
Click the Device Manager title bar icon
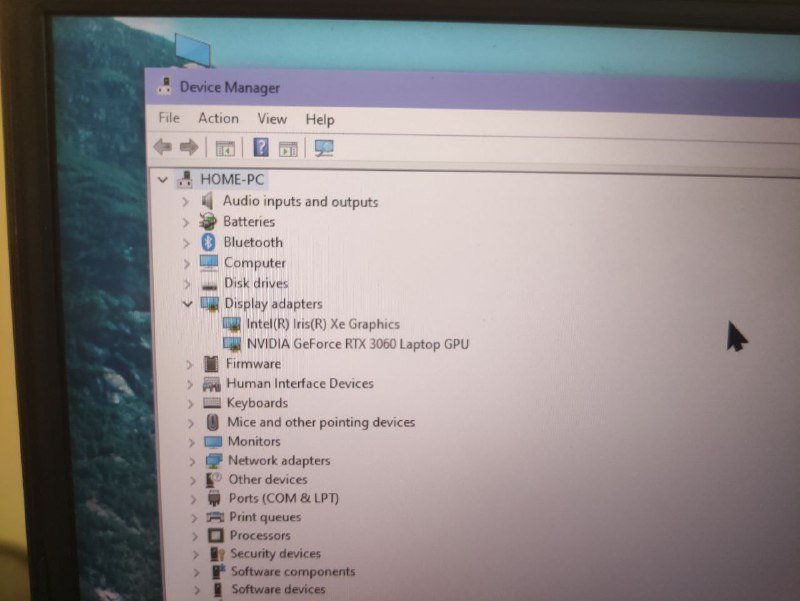point(165,87)
